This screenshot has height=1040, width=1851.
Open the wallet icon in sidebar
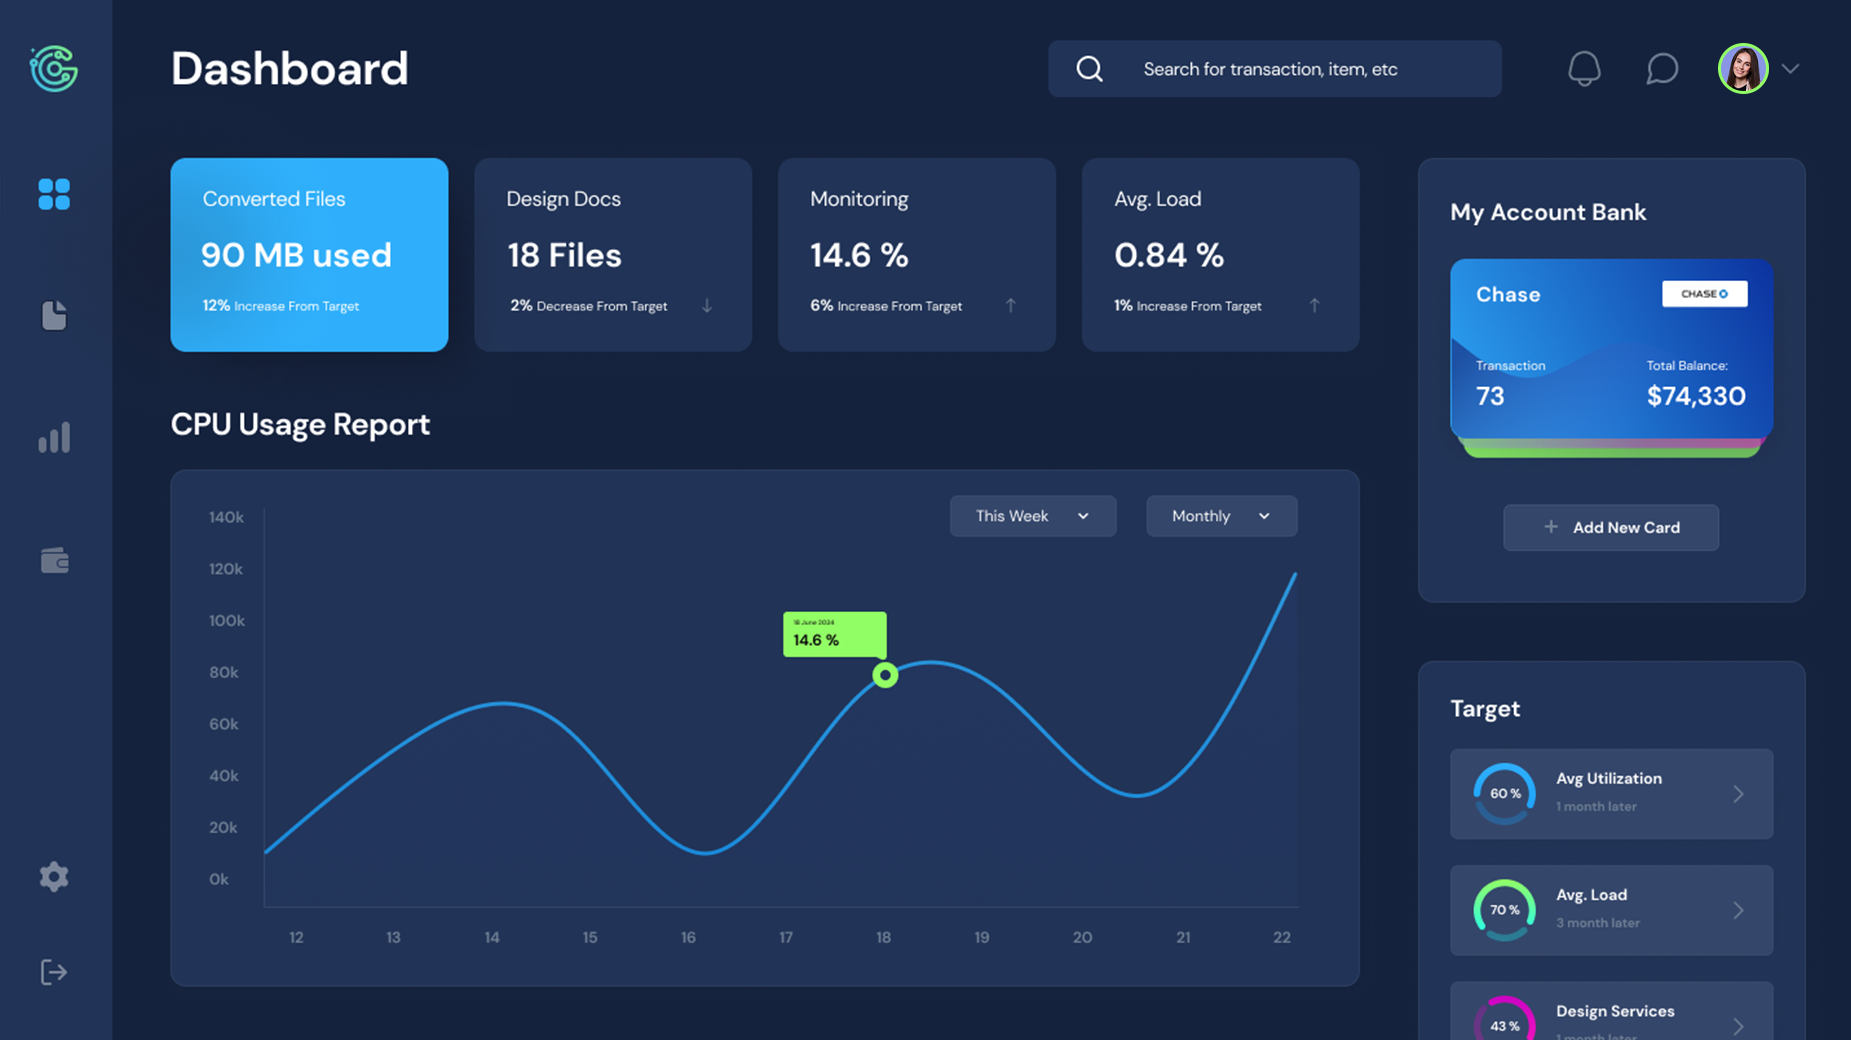[x=54, y=561]
